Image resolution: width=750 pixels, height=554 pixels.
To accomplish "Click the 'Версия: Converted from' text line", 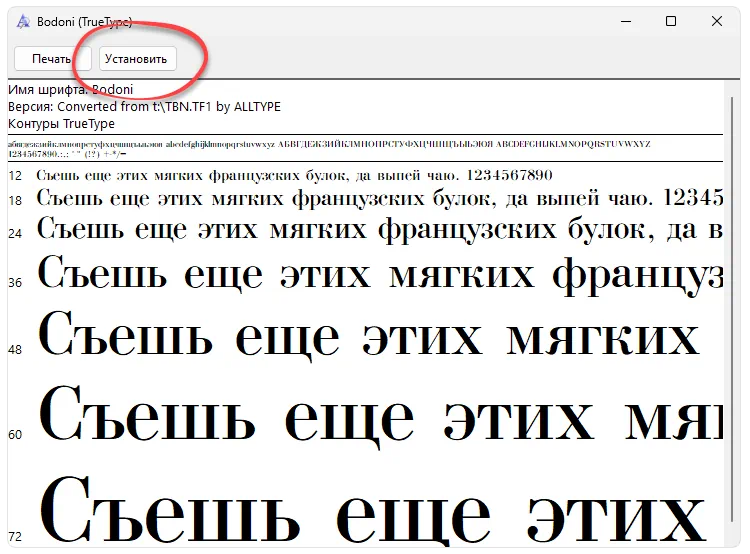I will coord(144,106).
